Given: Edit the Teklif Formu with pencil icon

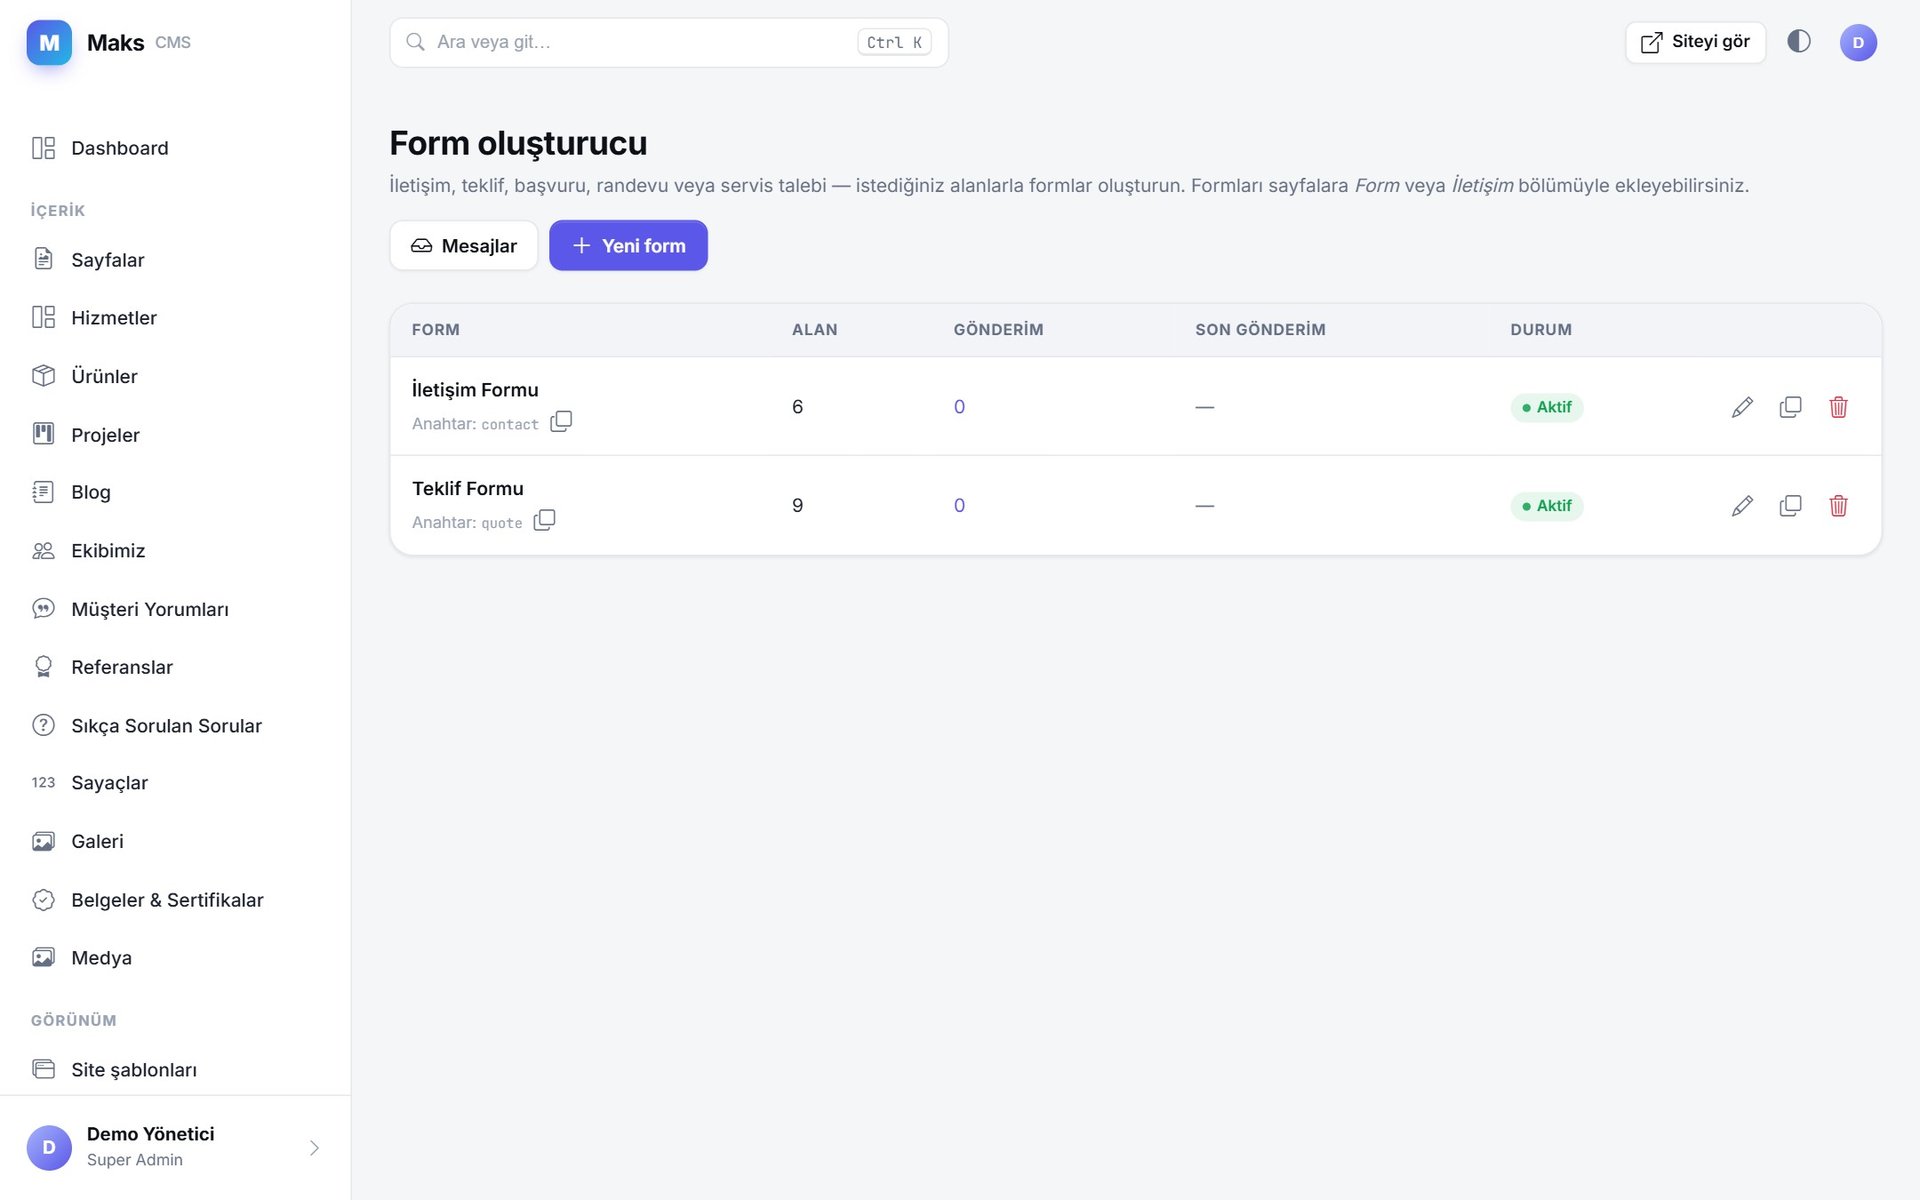Looking at the screenshot, I should pos(1742,506).
